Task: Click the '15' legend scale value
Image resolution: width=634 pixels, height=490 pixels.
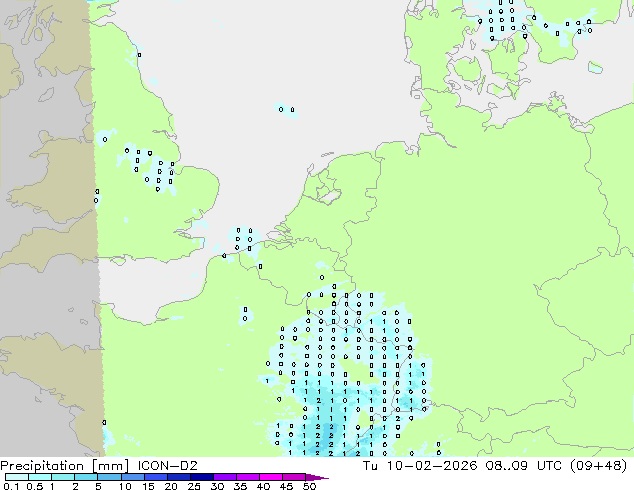Action: [x=148, y=486]
